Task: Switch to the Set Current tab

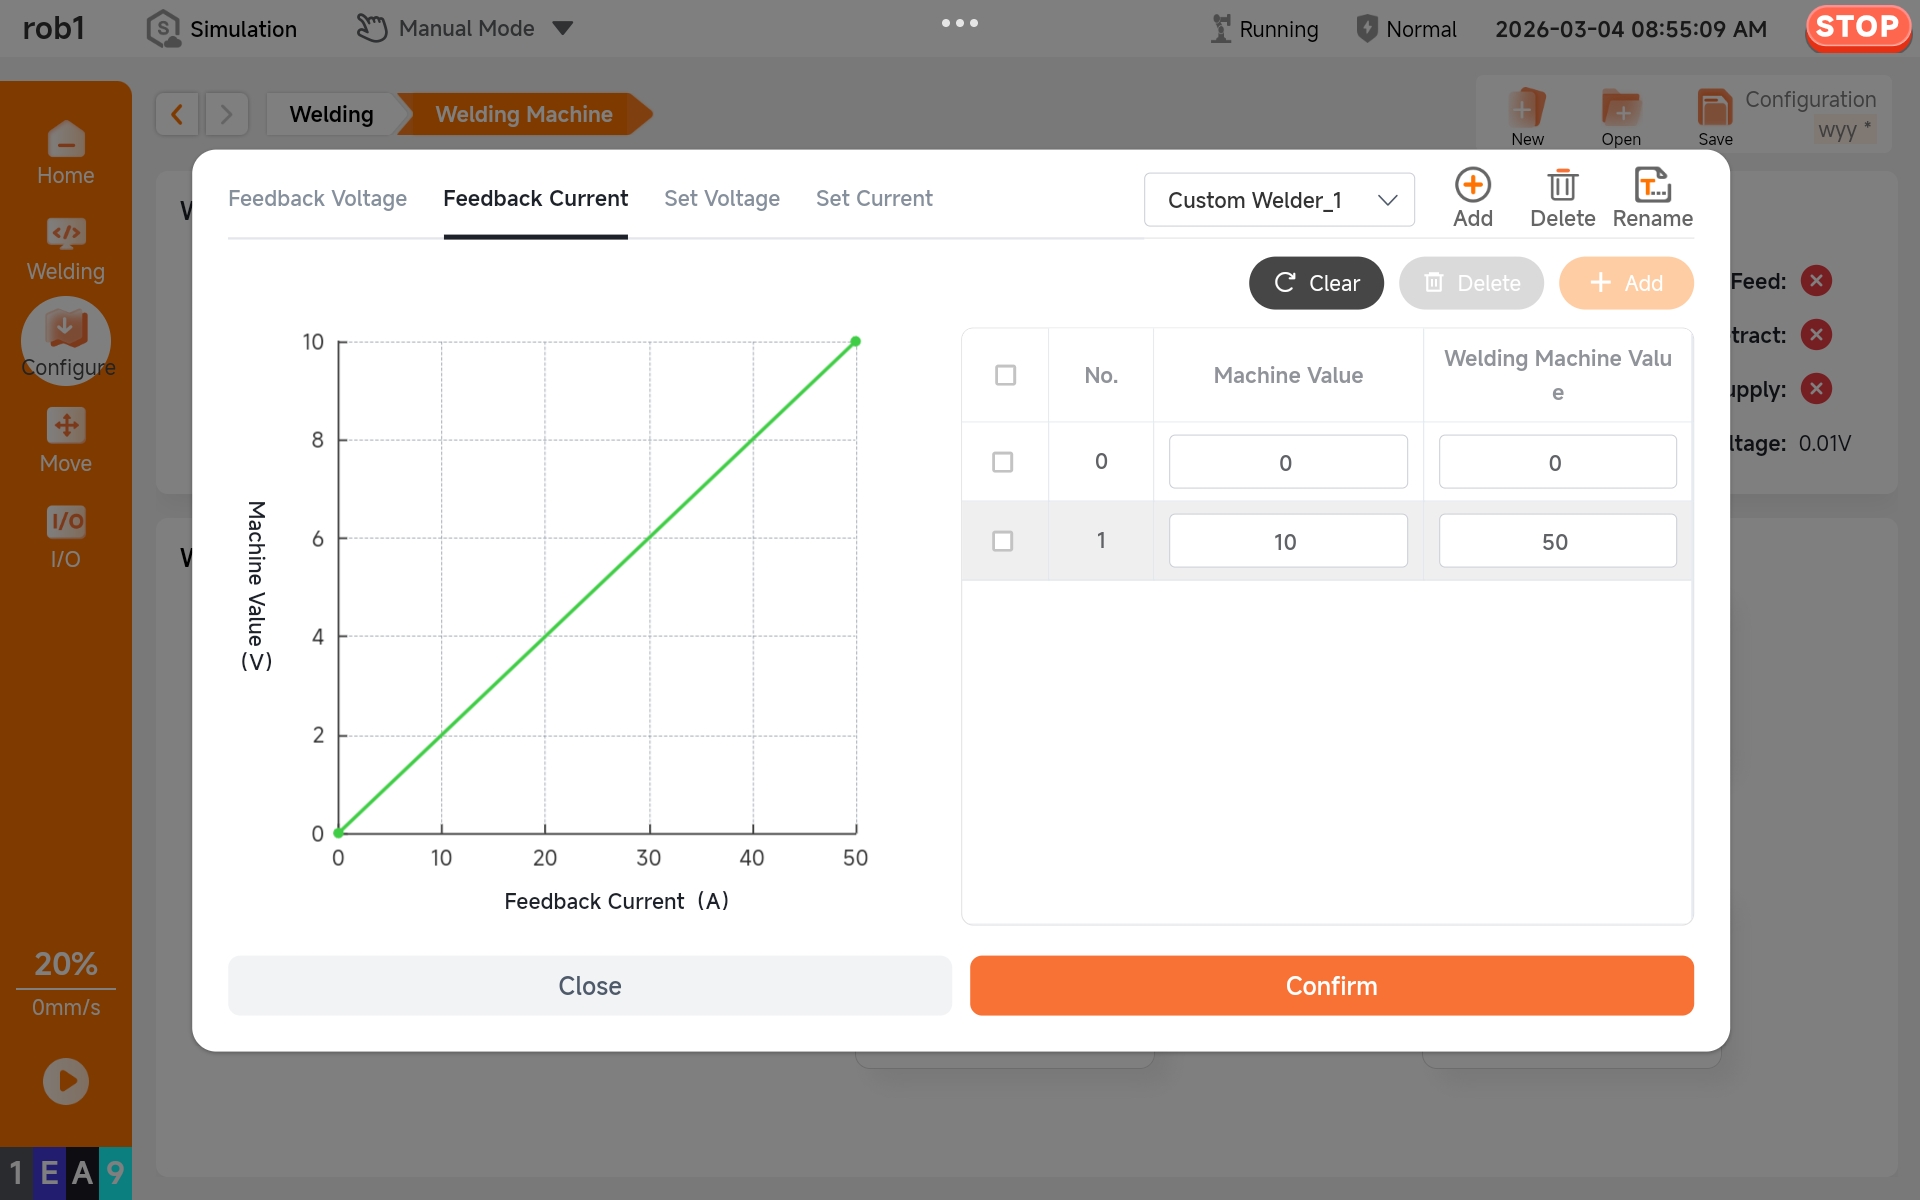Action: pos(874,198)
